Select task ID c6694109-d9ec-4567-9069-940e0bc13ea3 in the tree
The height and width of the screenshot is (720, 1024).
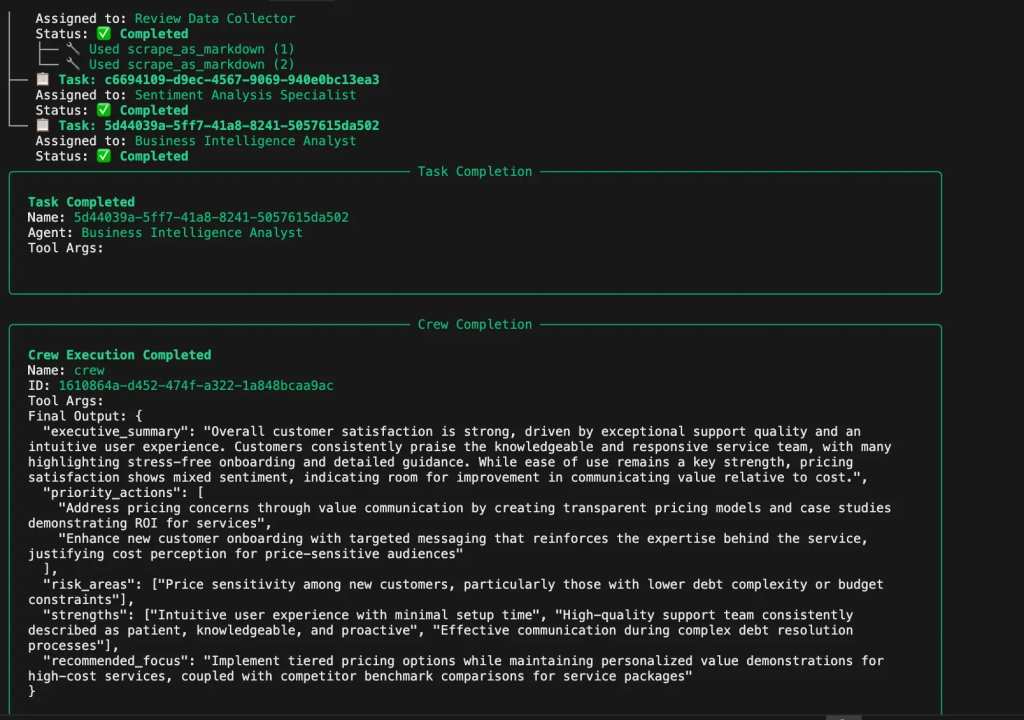241,80
